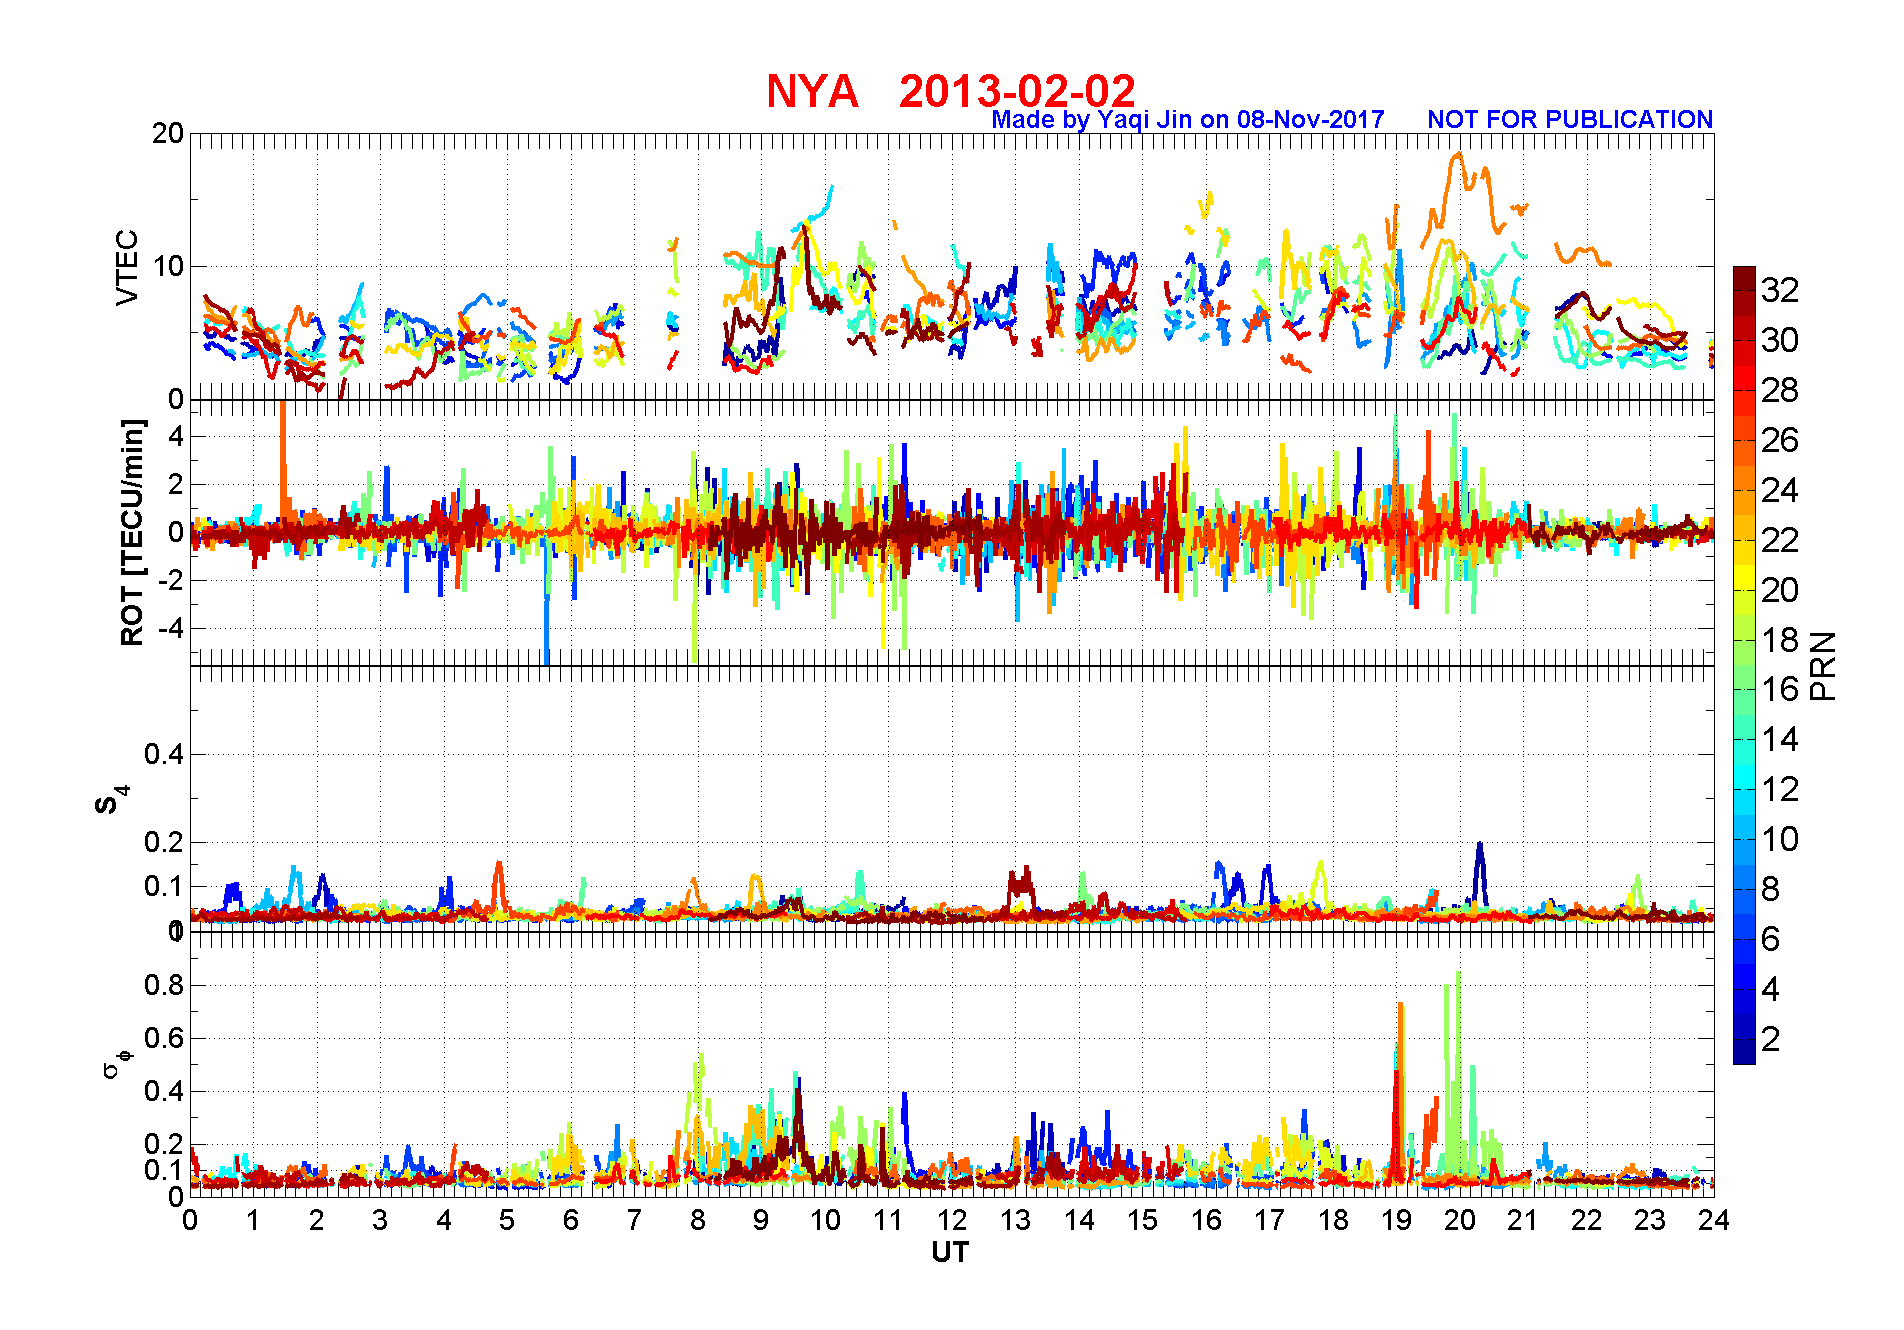Click the ROT axis tick label "-4"

coord(171,628)
